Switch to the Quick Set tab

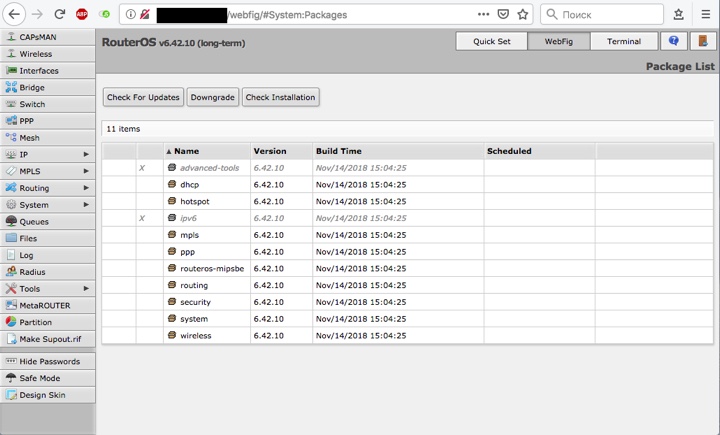(x=492, y=41)
